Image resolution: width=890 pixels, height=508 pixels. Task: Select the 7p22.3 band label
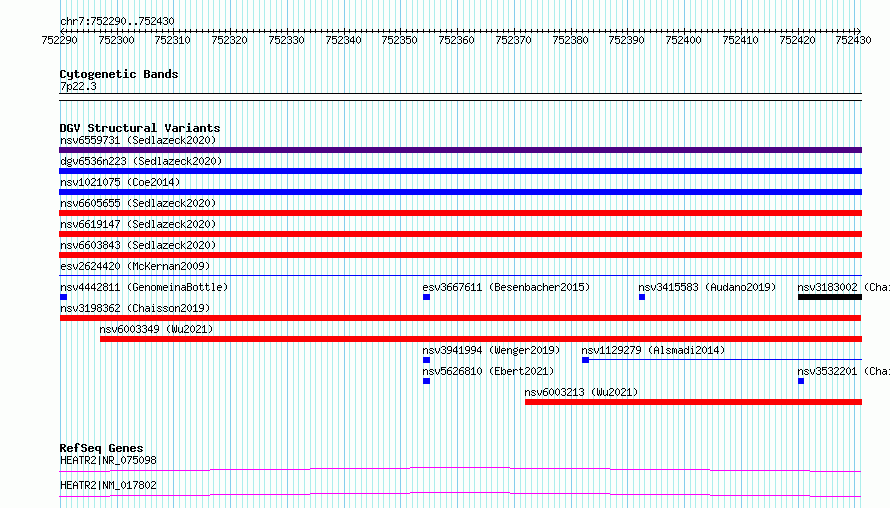78,86
